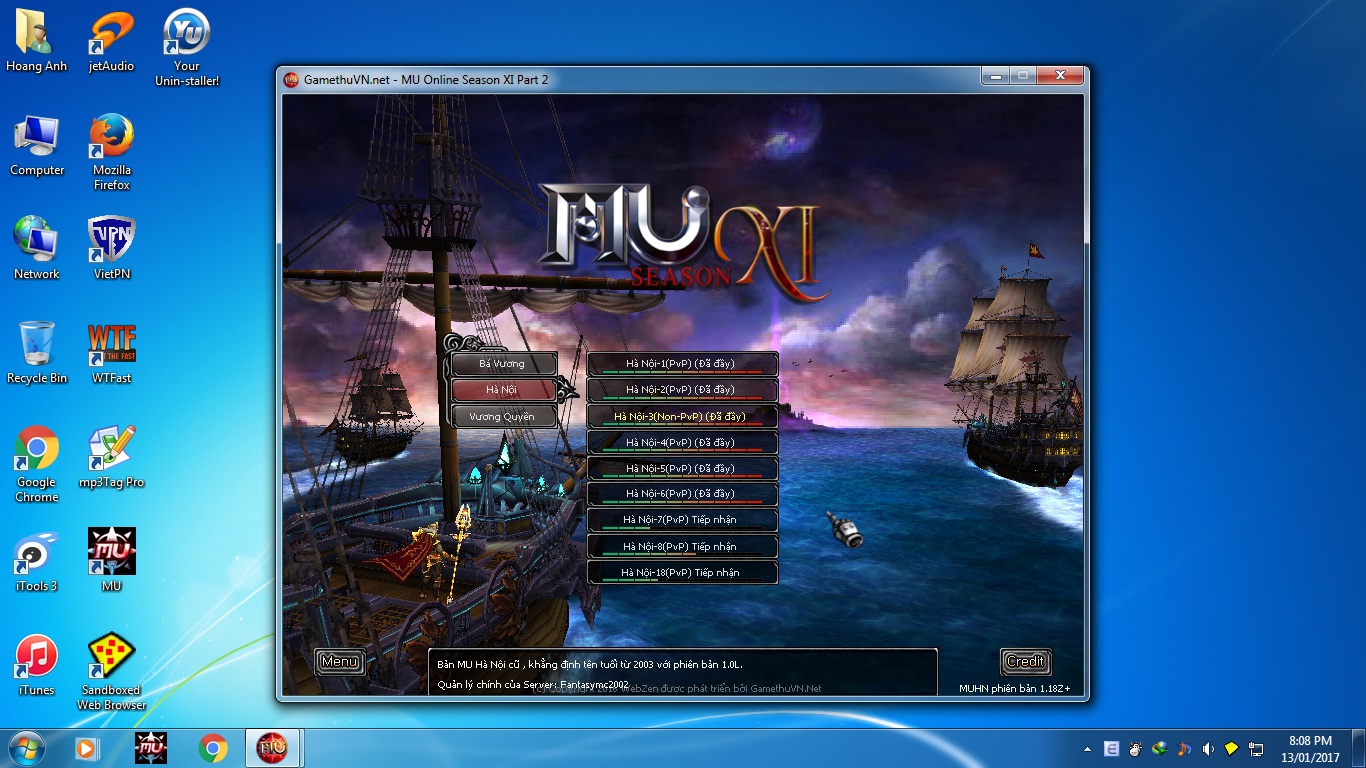The height and width of the screenshot is (768, 1366).
Task: Select the VietPN desktop shortcut
Action: coord(111,249)
